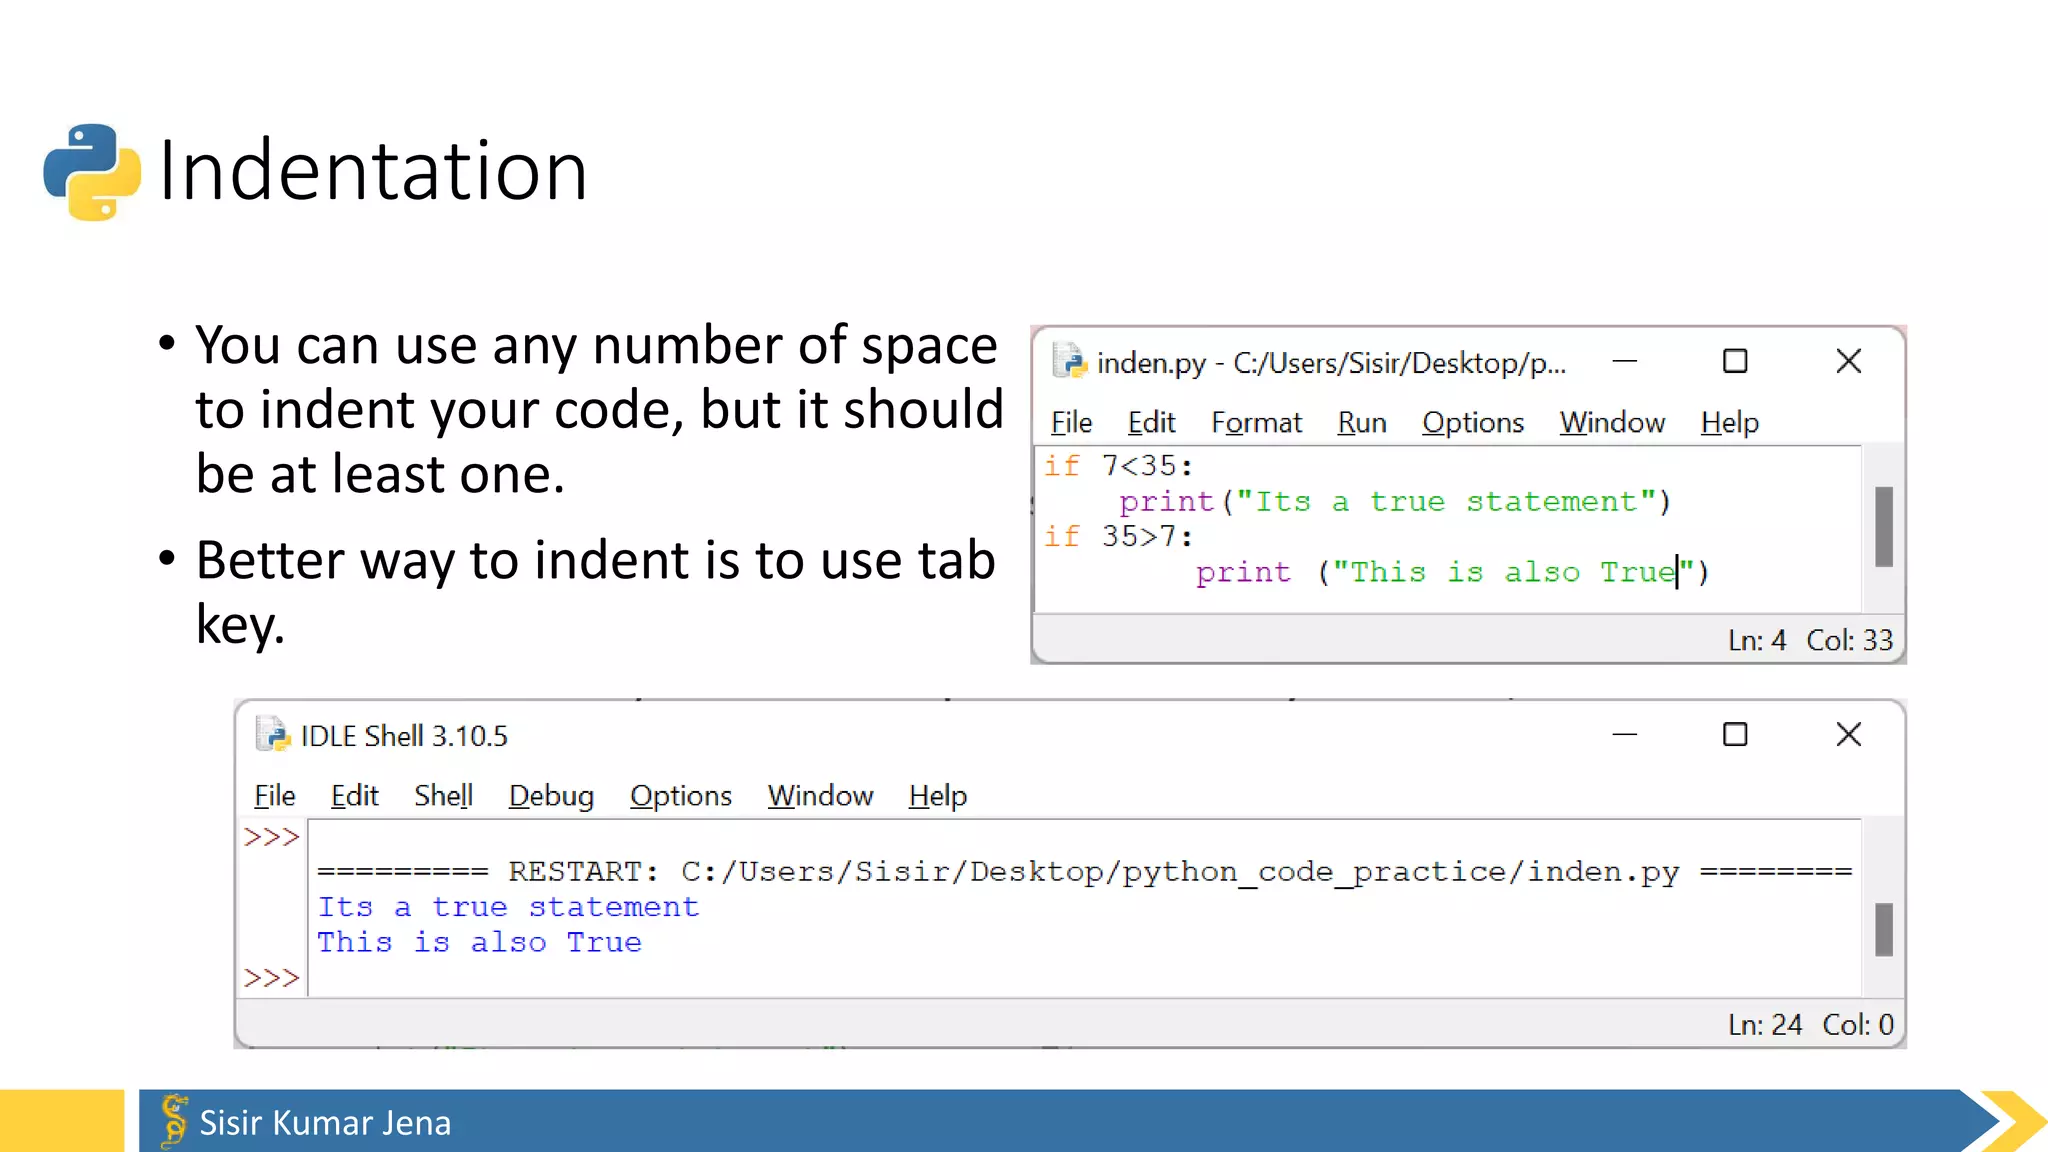Click 'Ln: 4 Col: 33' editor status bar
The height and width of the screenshot is (1152, 2048).
click(x=1810, y=640)
